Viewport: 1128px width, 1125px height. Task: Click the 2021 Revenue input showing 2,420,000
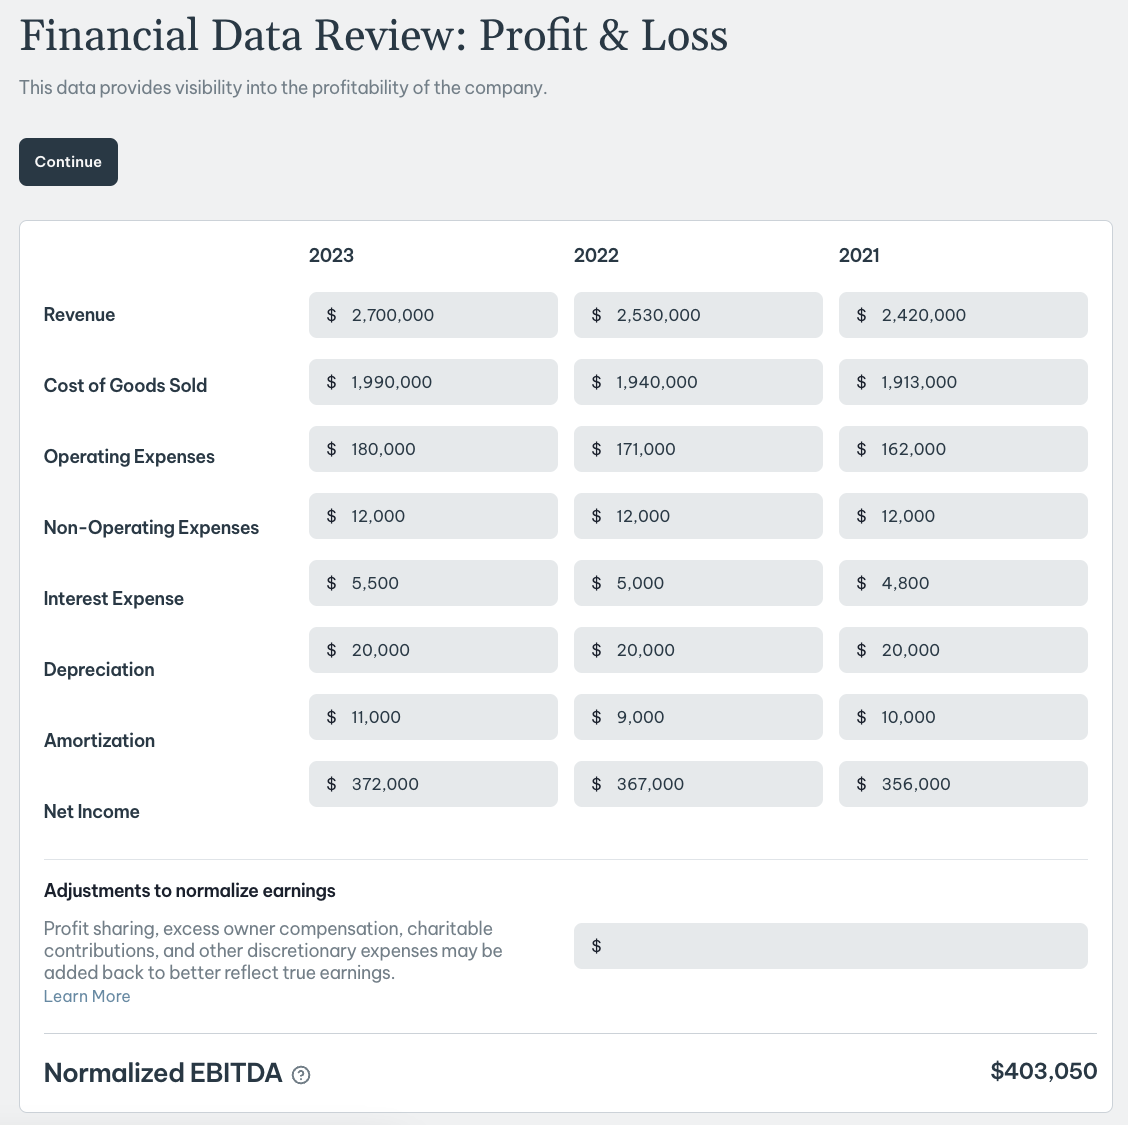pos(963,315)
